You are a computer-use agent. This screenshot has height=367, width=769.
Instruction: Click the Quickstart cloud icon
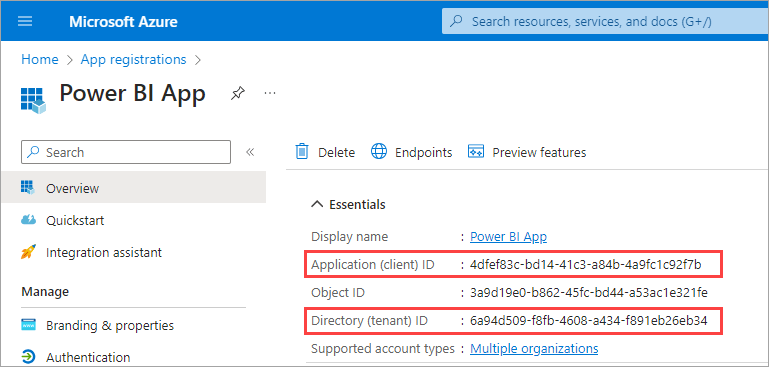click(28, 219)
